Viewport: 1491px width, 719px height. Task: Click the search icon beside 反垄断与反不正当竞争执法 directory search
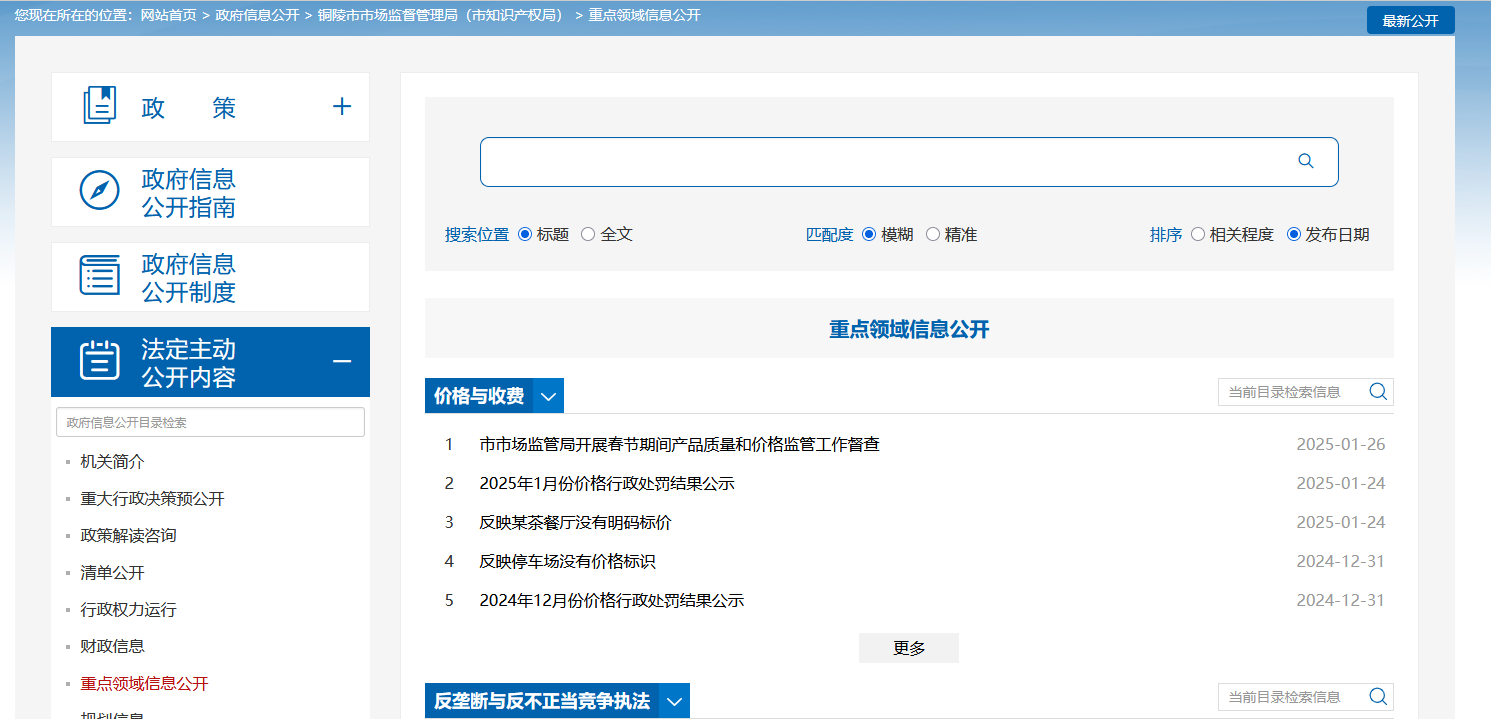[x=1378, y=697]
